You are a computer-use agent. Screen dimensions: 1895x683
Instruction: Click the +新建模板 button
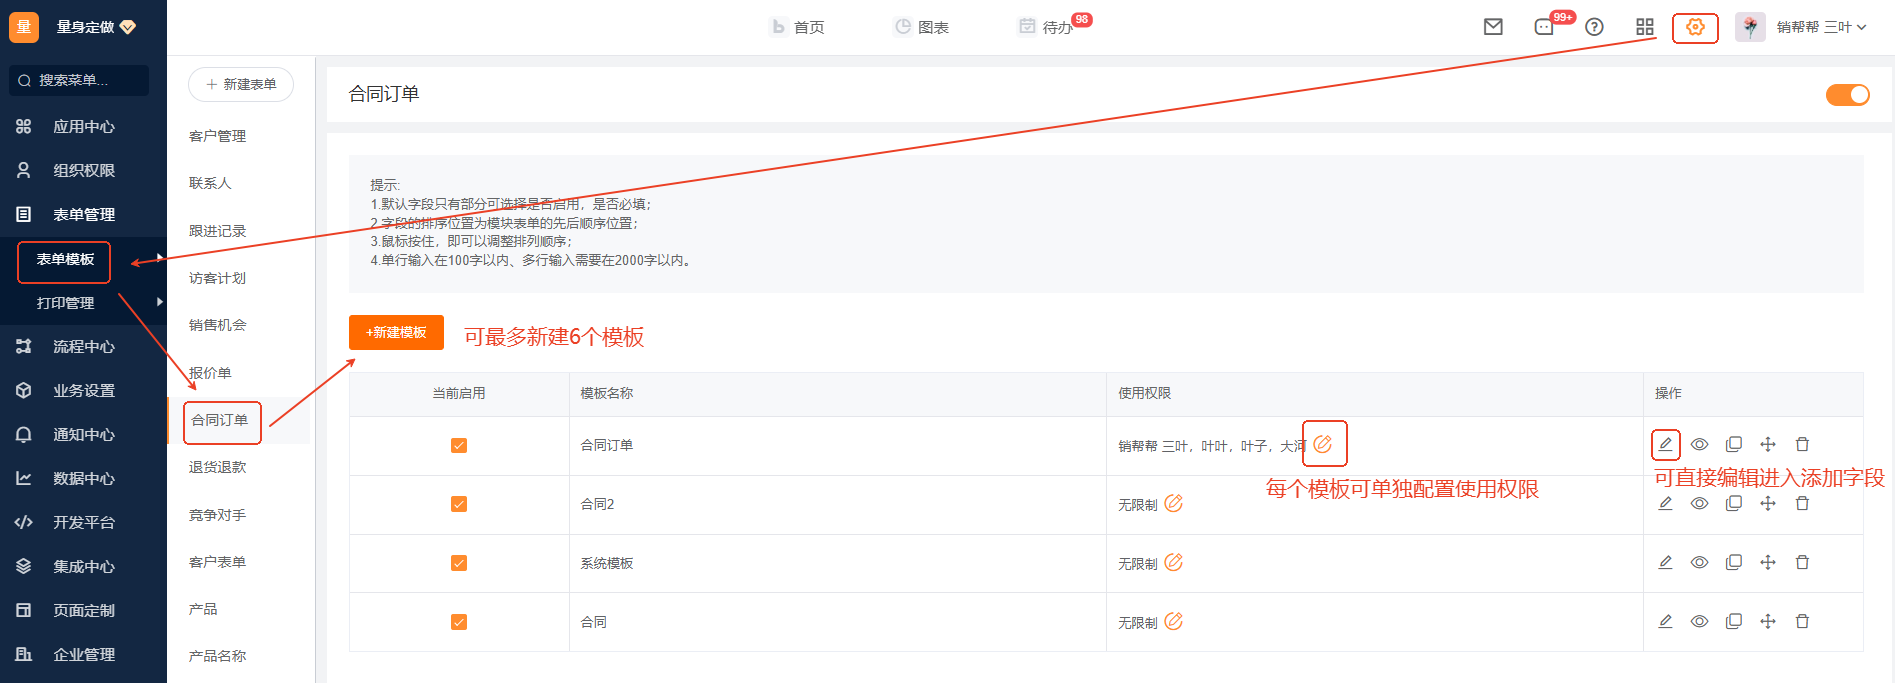(396, 333)
